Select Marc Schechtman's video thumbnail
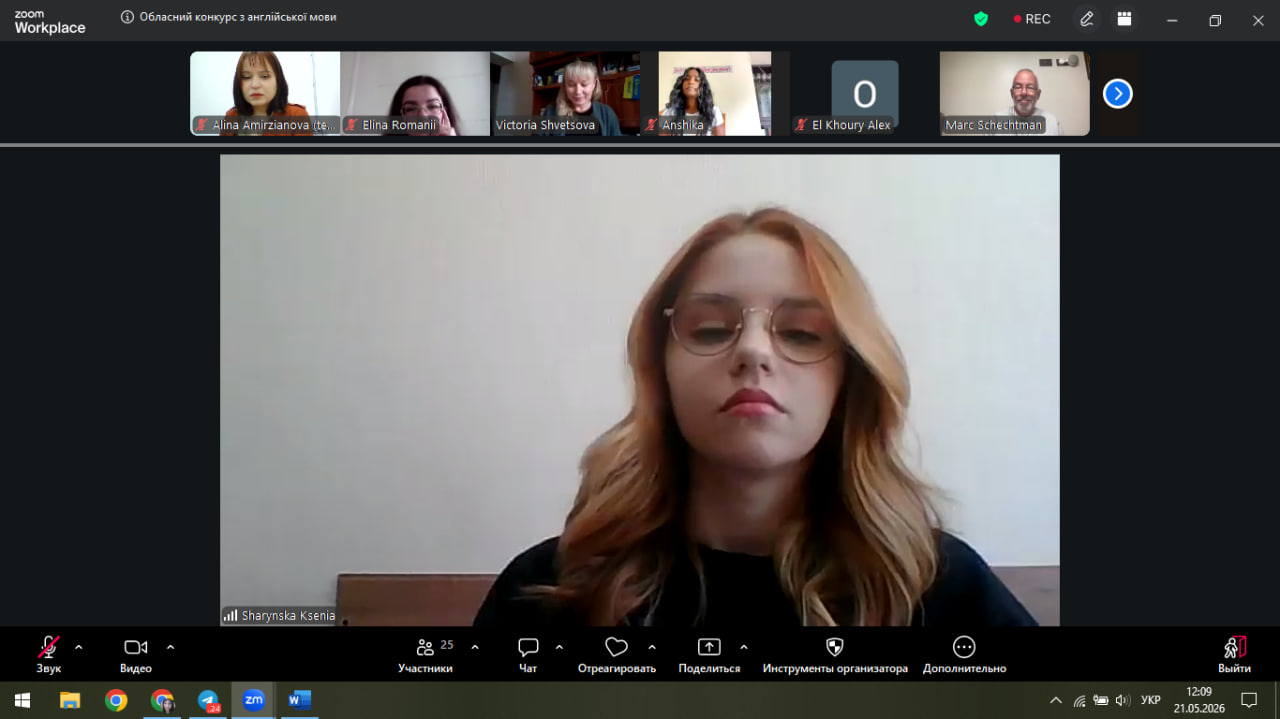 click(1015, 93)
